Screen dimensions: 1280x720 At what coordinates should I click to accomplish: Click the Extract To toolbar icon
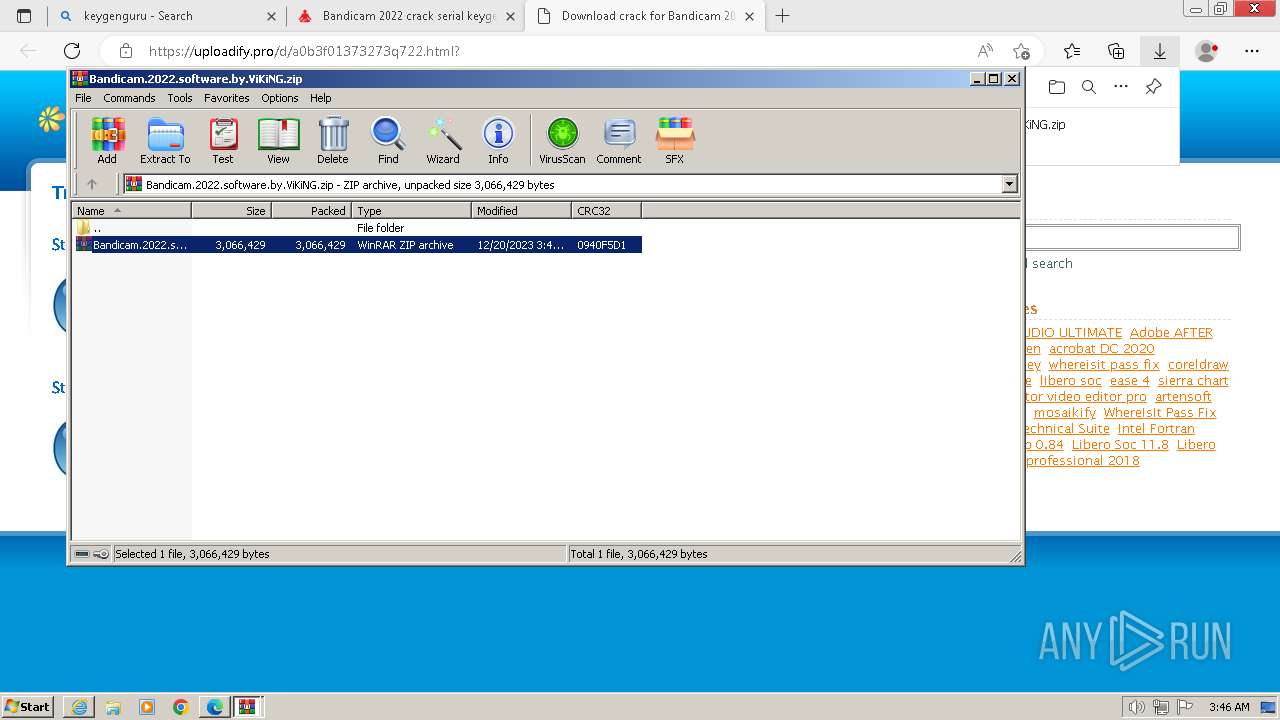tap(165, 140)
